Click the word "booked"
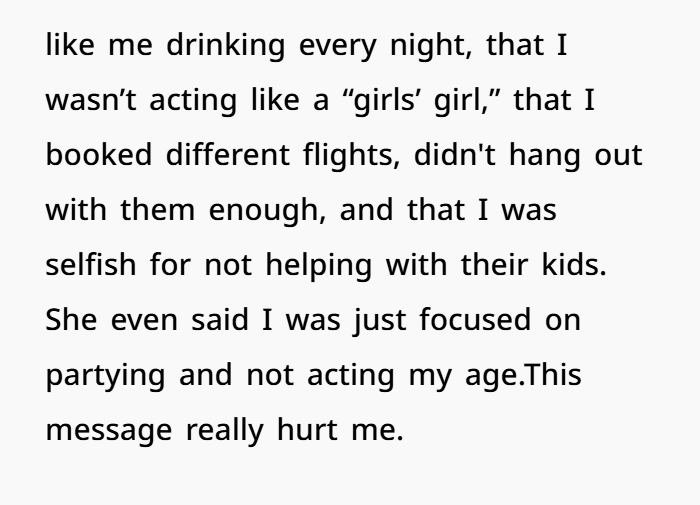 (99, 155)
